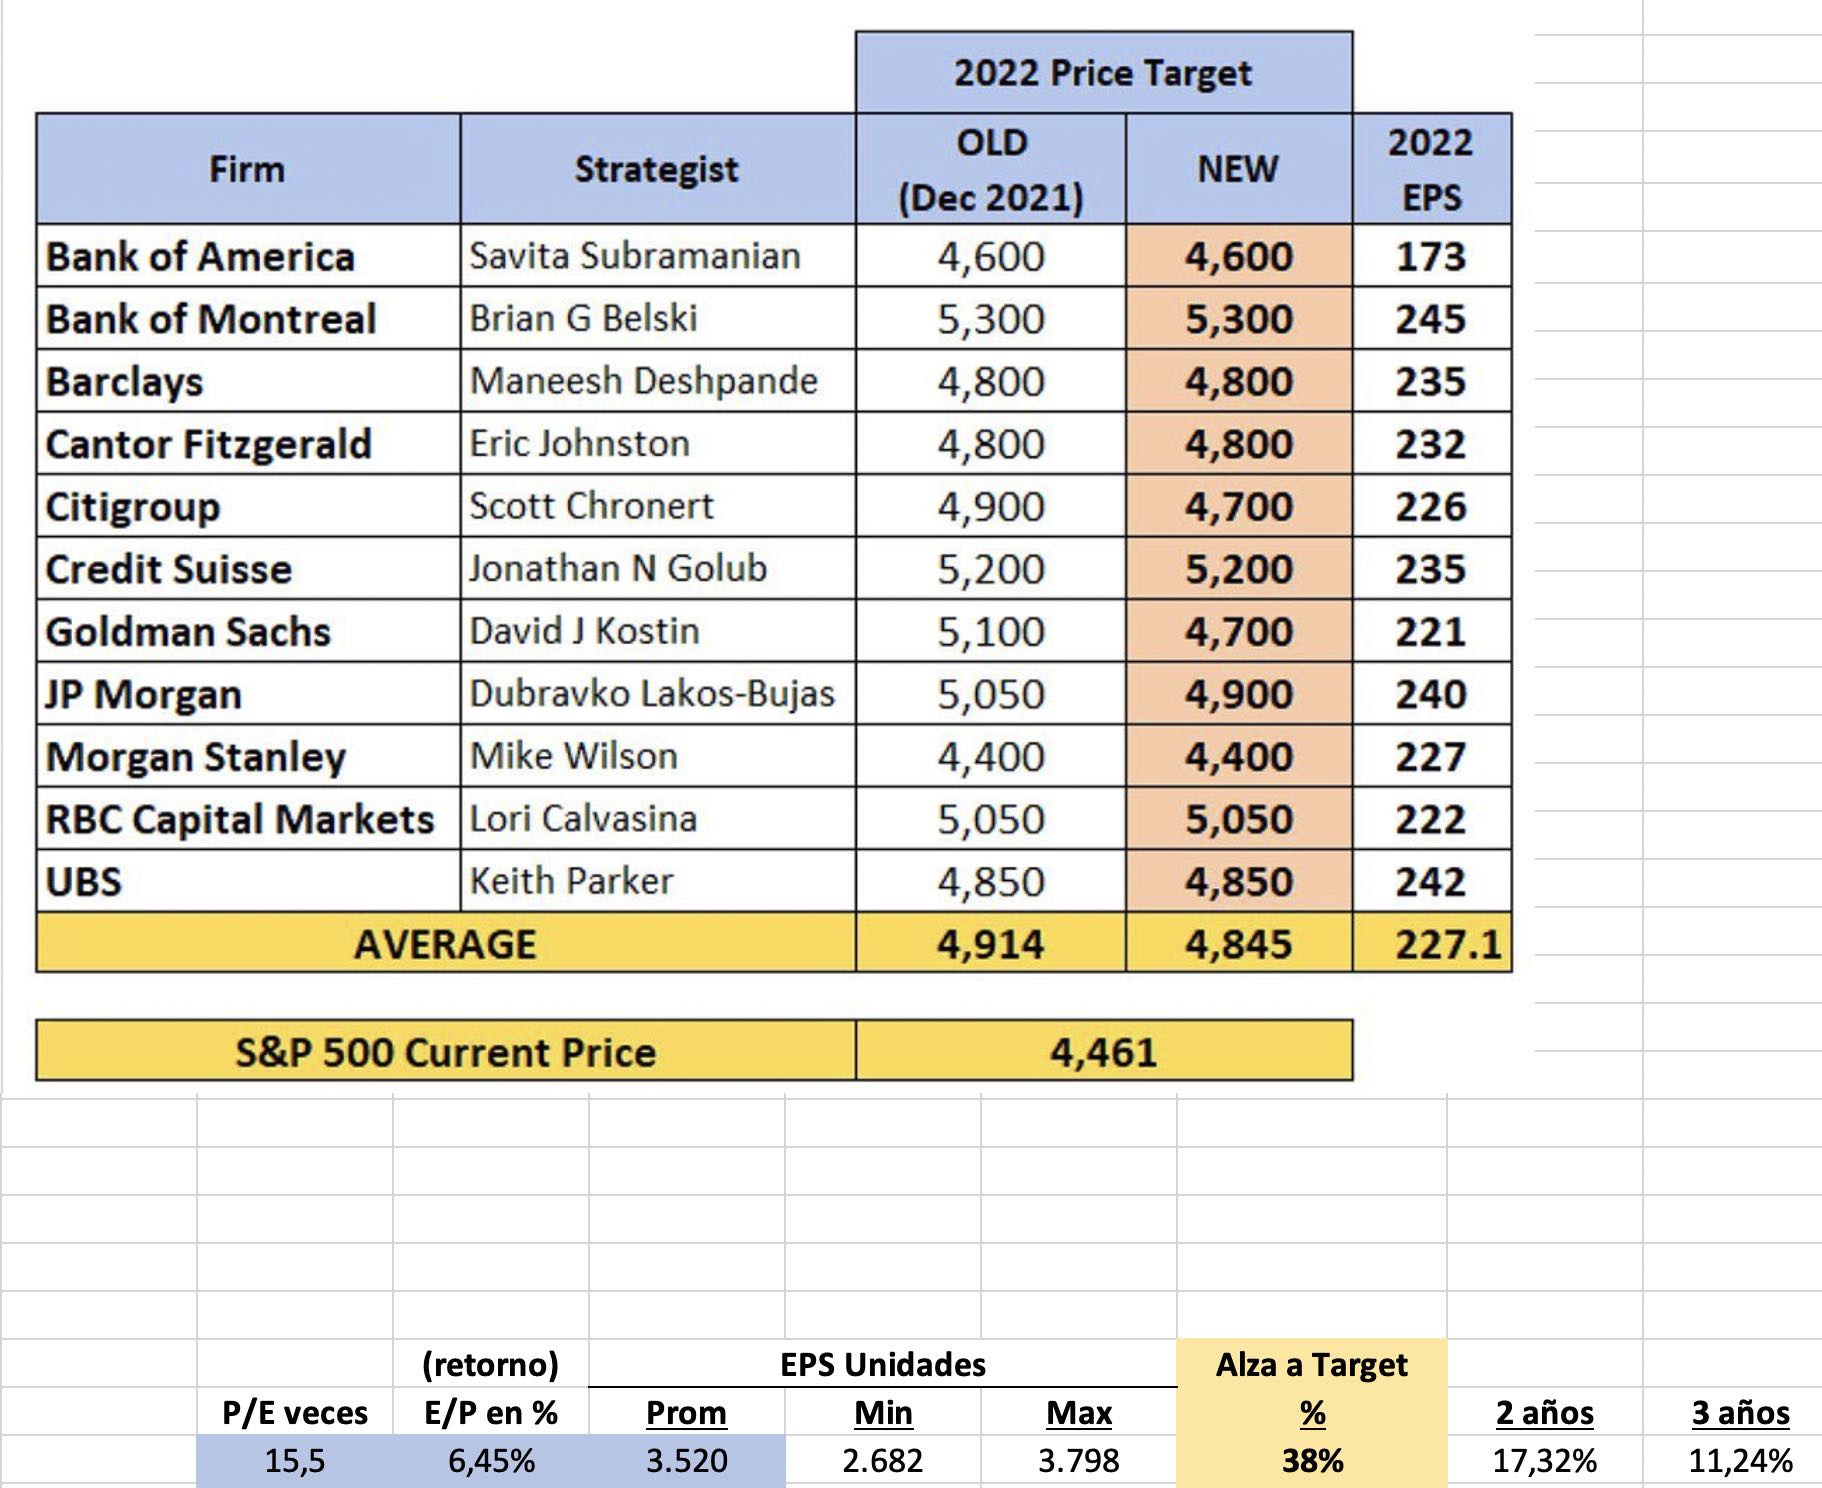This screenshot has height=1488, width=1822.
Task: Click the P/E veces header
Action: [x=295, y=1412]
